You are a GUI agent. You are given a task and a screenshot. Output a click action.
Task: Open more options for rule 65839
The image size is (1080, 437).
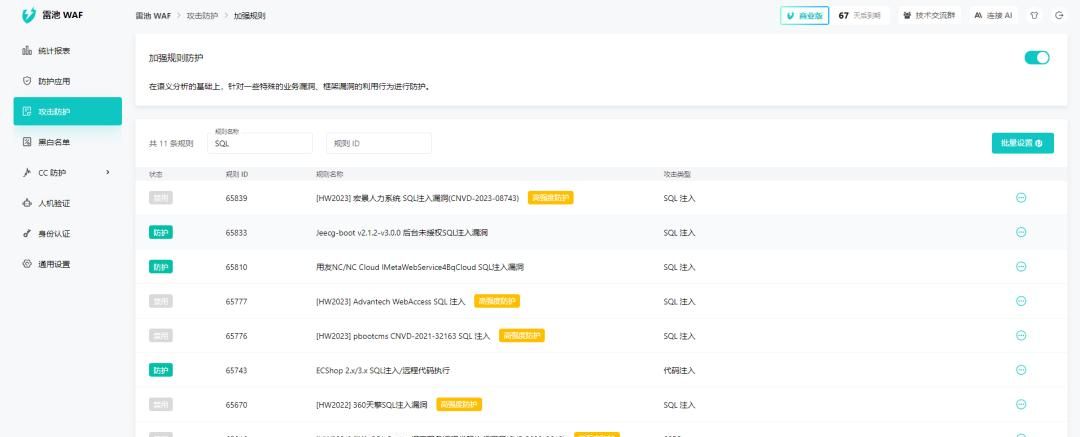pyautogui.click(x=1021, y=198)
